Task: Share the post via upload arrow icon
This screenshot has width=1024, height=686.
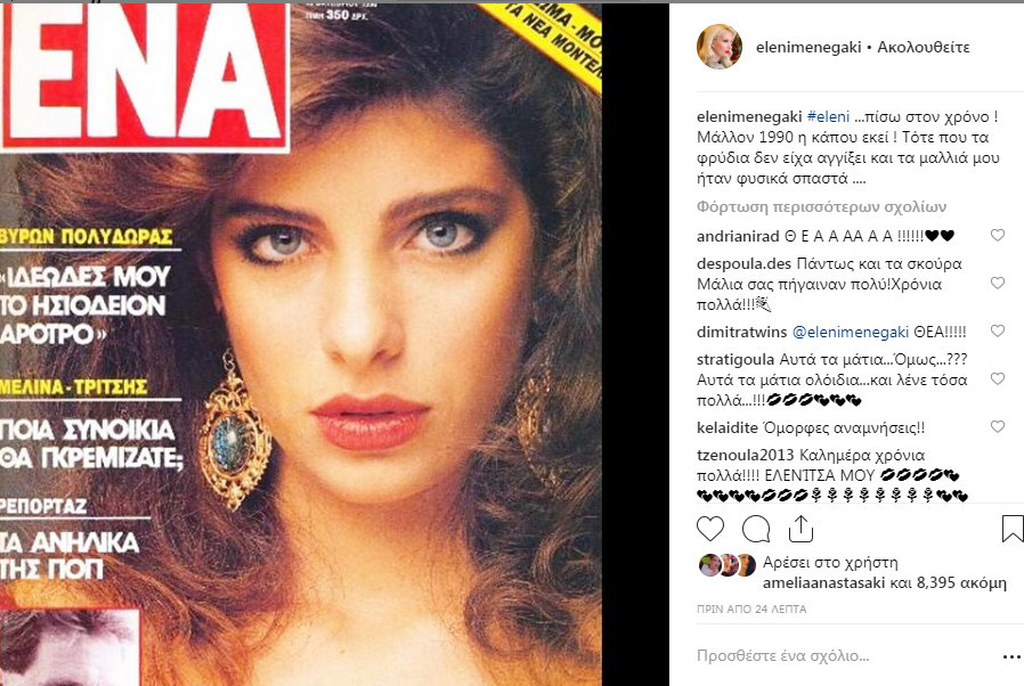Action: coord(801,529)
